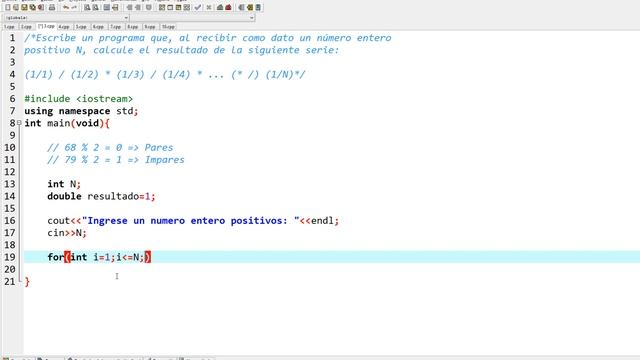Open the (globals) scope dropdown
Image resolution: width=640 pixels, height=360 pixels.
click(66, 18)
